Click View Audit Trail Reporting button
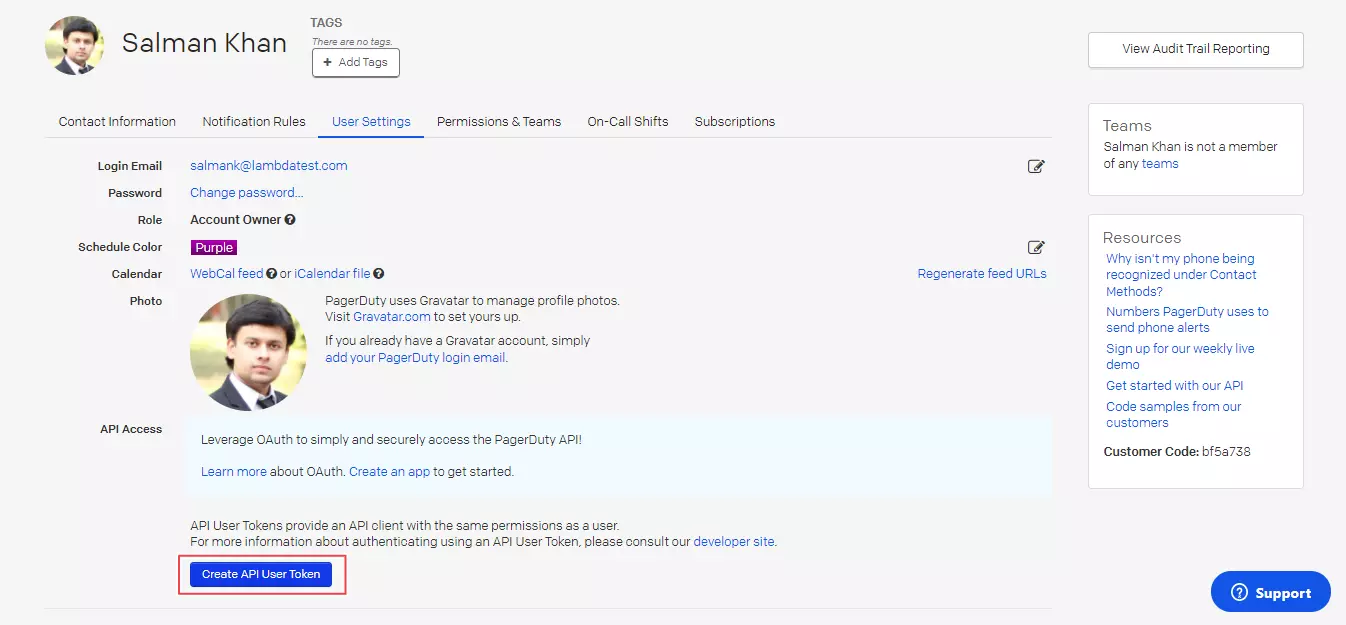Screen dimensions: 1346x625 pyautogui.click(x=1195, y=49)
